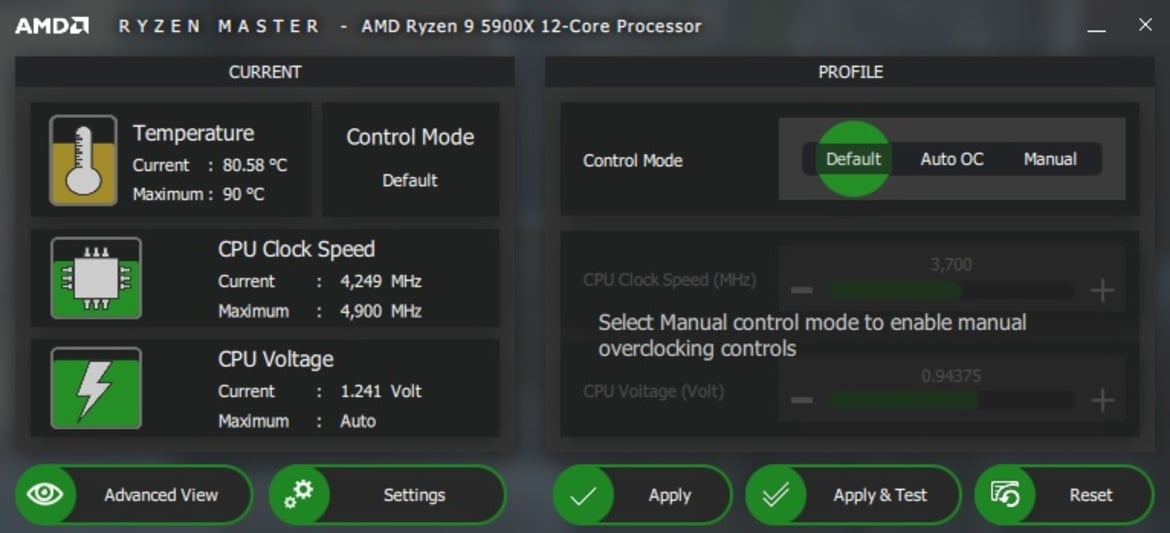
Task: Click the 0.94375 voltage value
Action: (x=951, y=376)
